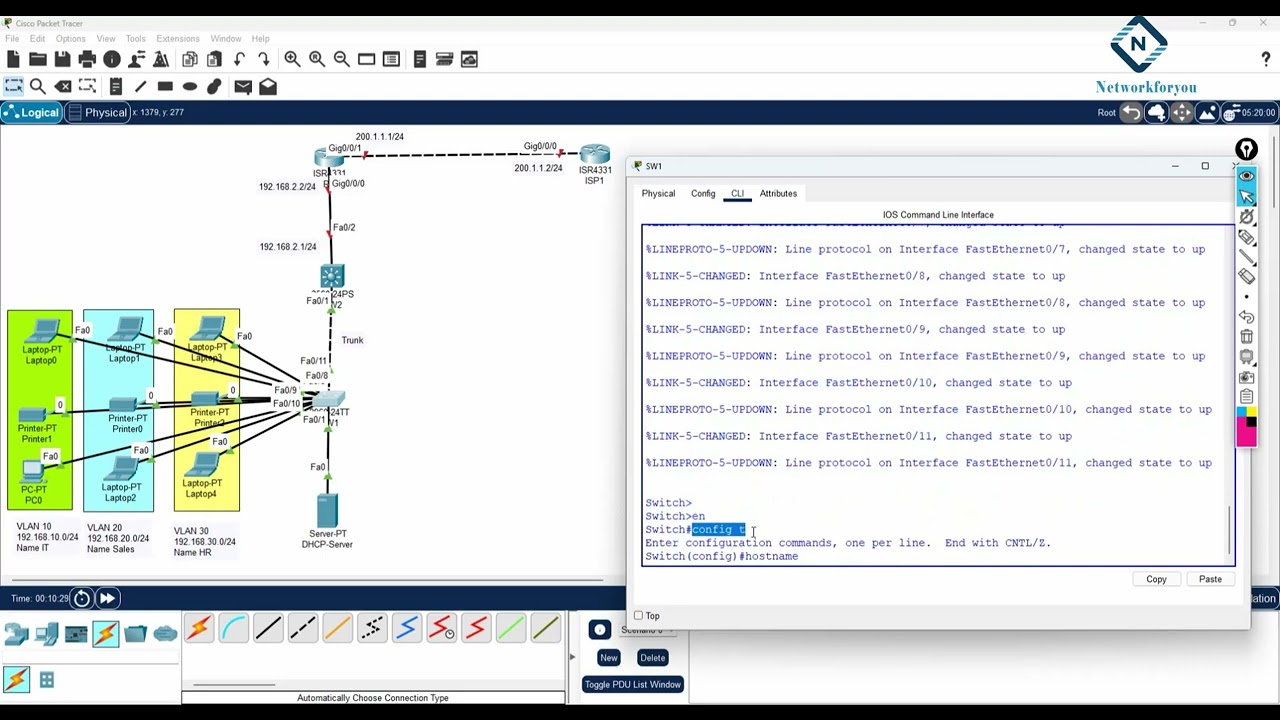Add a complex PDU open envelope

pyautogui.click(x=268, y=86)
